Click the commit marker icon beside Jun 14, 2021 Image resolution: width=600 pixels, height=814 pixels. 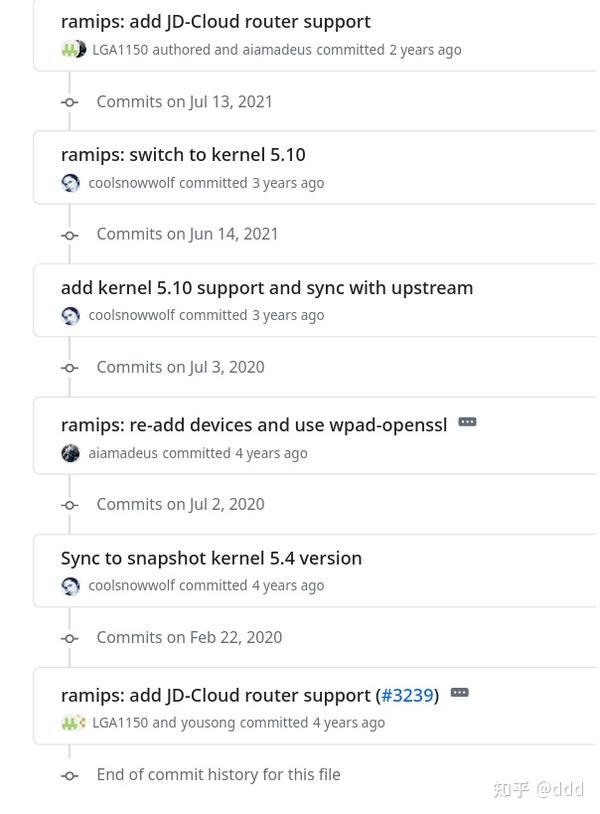[x=69, y=235]
